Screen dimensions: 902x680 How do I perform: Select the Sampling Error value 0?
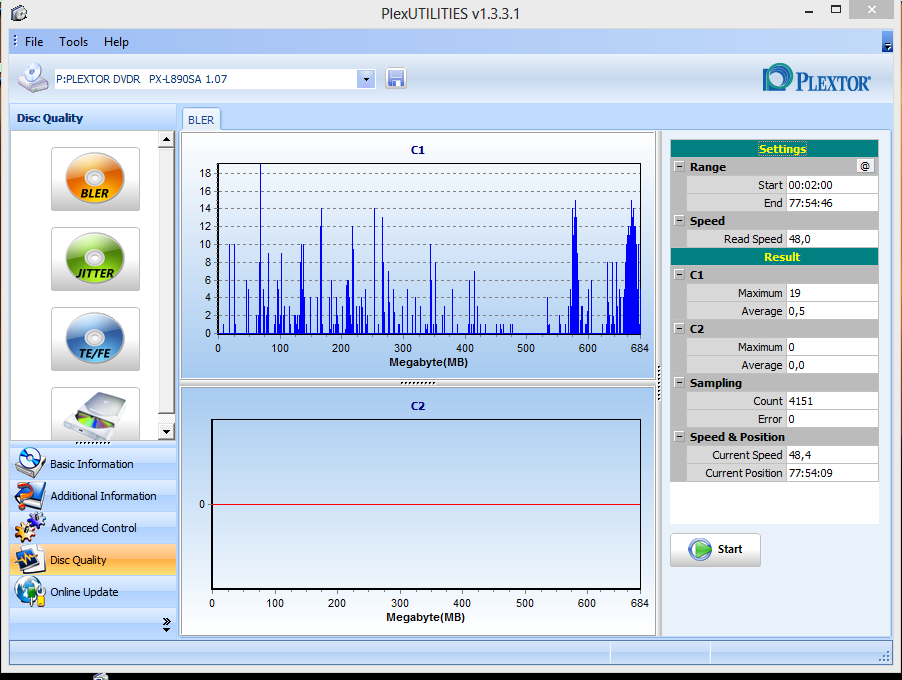click(x=832, y=419)
